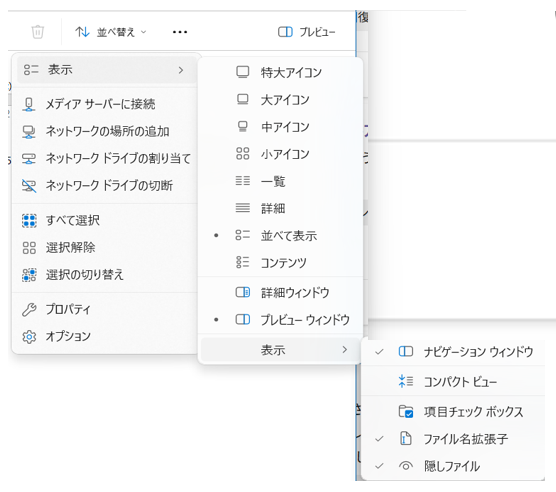Screen dimensions: 556x492
Task: Click the preview pane icon beside プレビュー ウィンドウ
Action: point(243,319)
